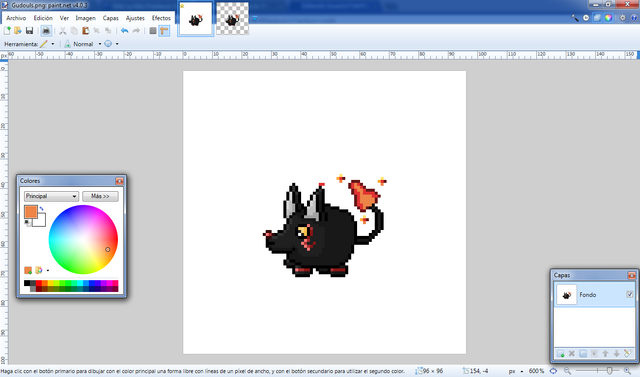The width and height of the screenshot is (640, 377).
Task: Toggle the pixel grid icon
Action: pos(153,31)
